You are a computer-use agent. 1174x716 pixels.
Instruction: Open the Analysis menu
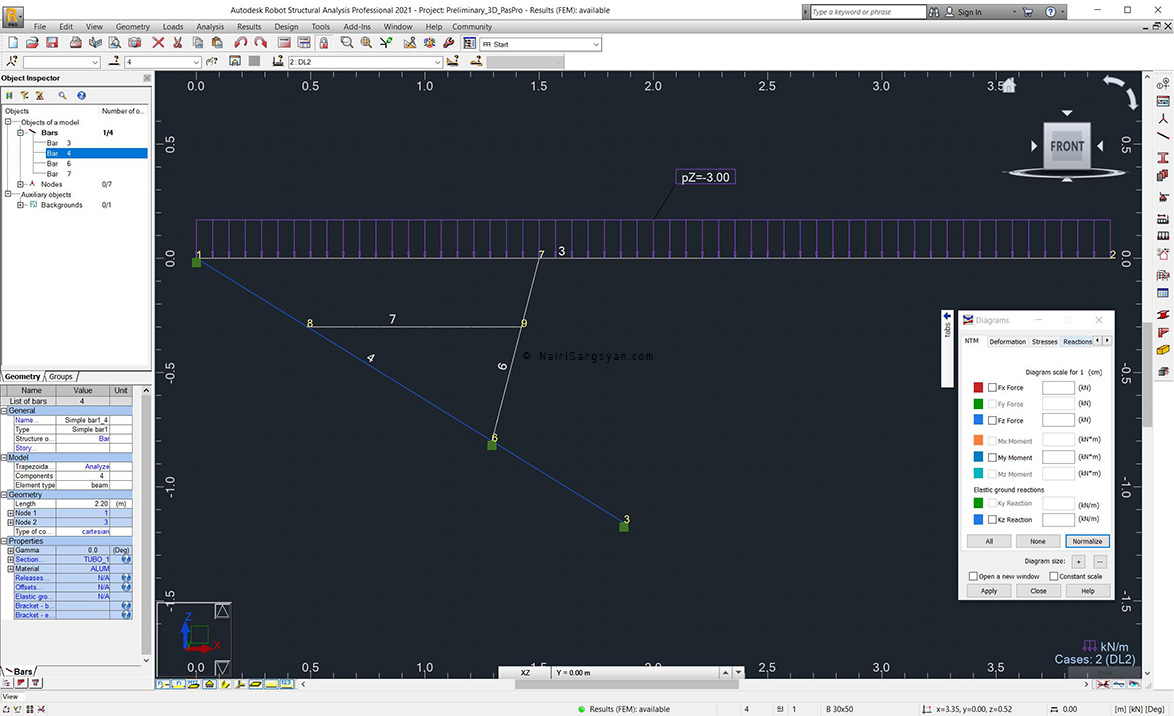point(210,27)
